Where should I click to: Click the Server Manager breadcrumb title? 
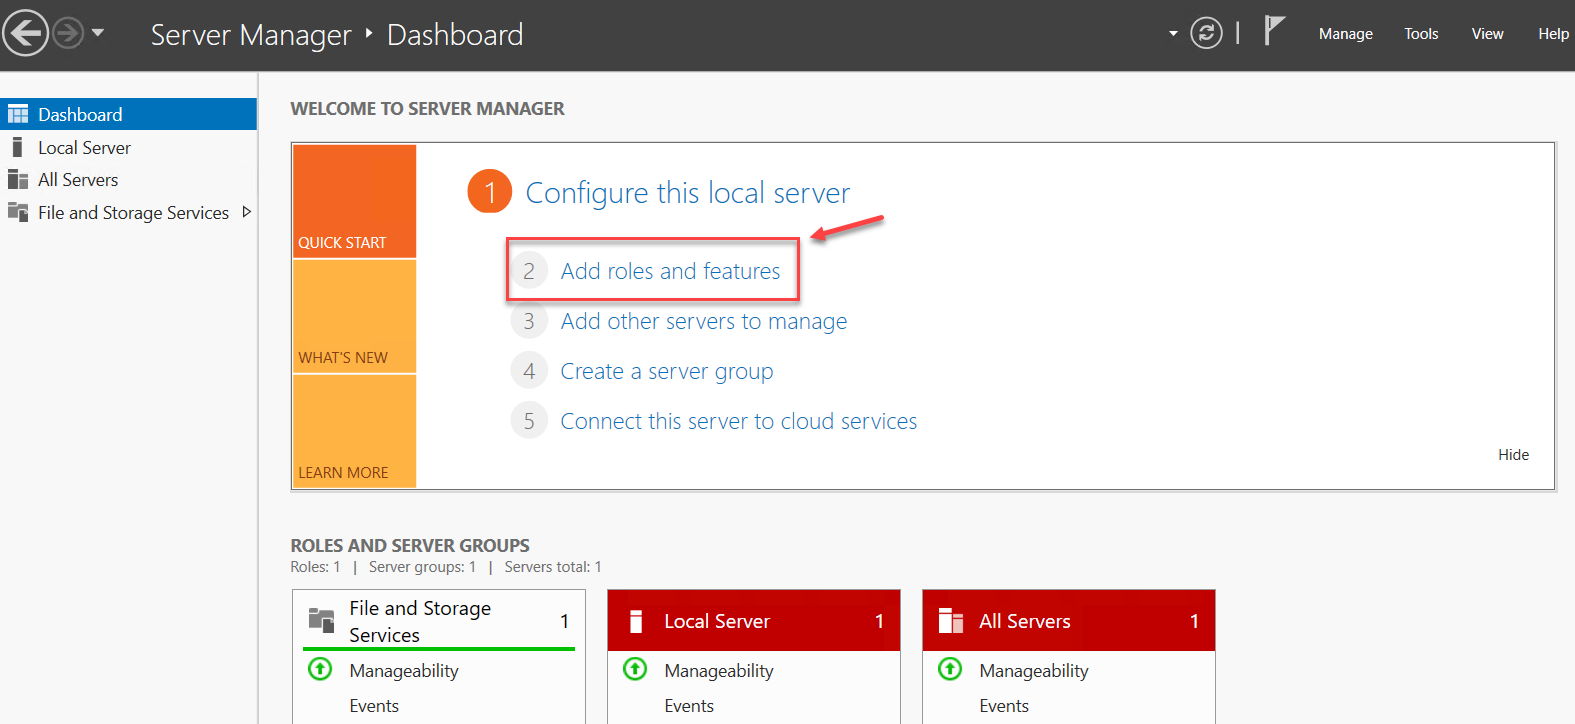tap(251, 35)
